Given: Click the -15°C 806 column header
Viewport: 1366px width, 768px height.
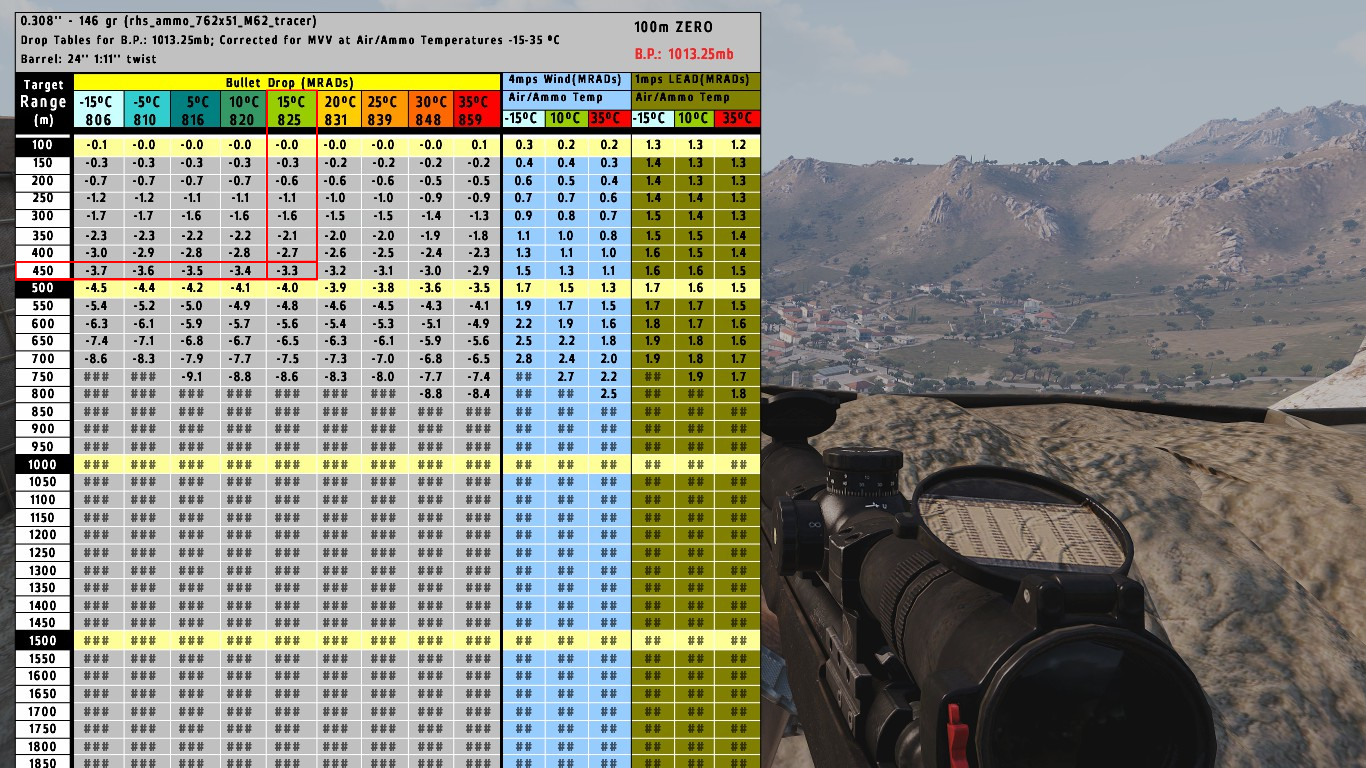Looking at the screenshot, I should 98,110.
